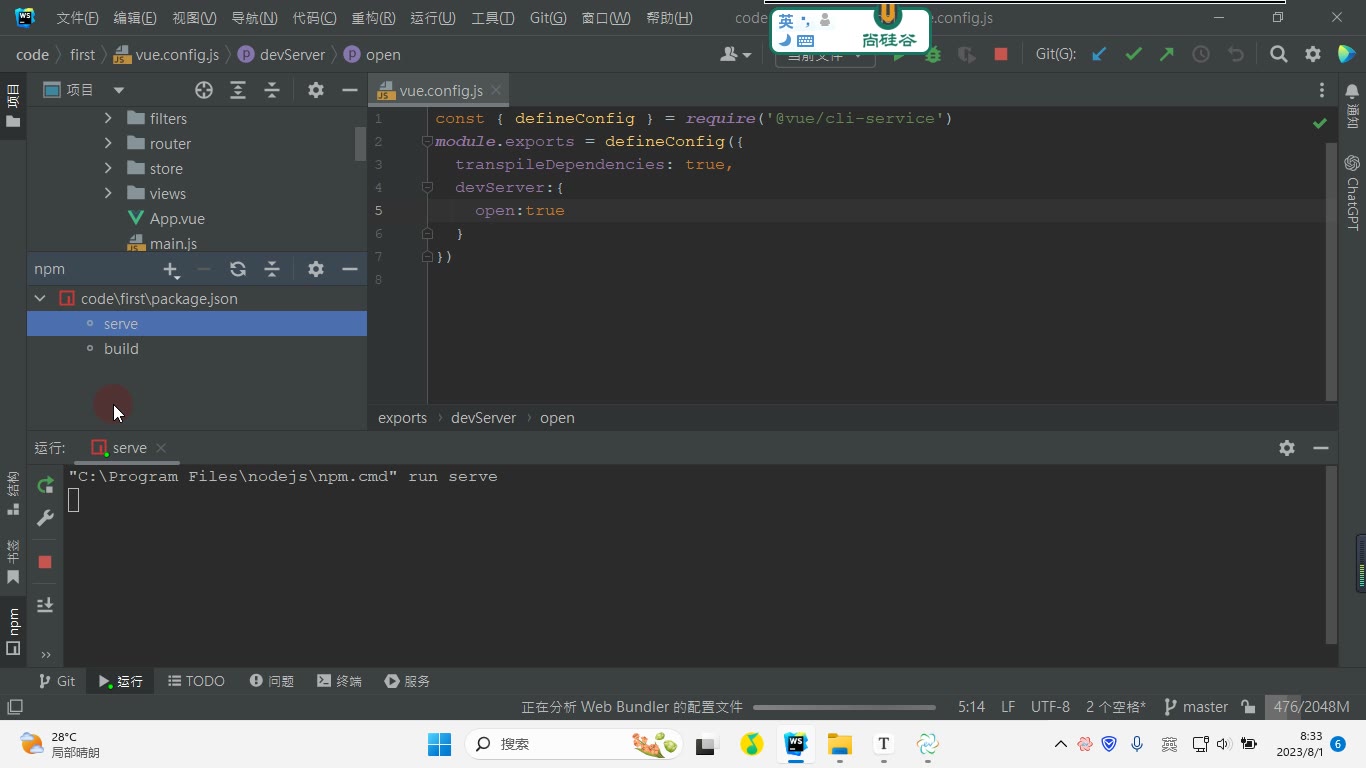Screen dimensions: 1366x768
Task: Open Search Everywhere magnifier icon
Action: pyautogui.click(x=1278, y=54)
